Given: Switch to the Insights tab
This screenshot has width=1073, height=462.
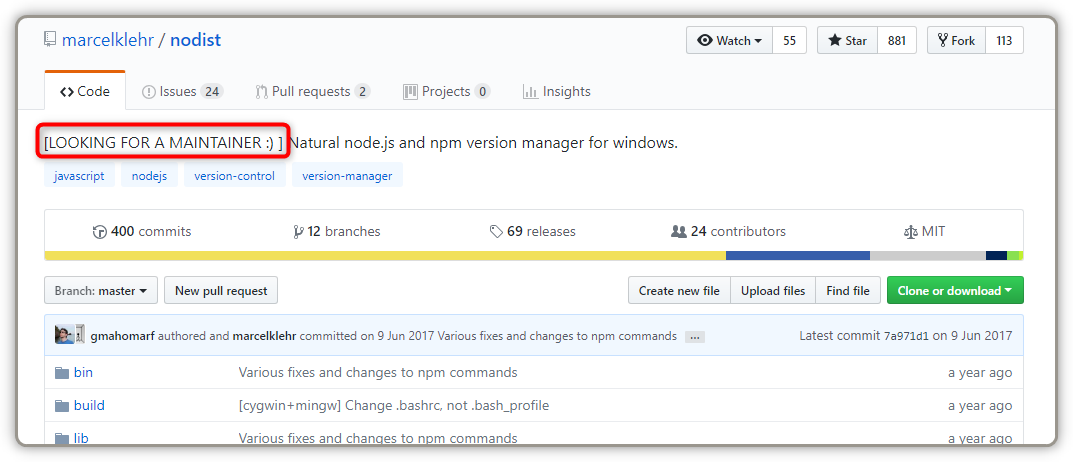Looking at the screenshot, I should [556, 91].
